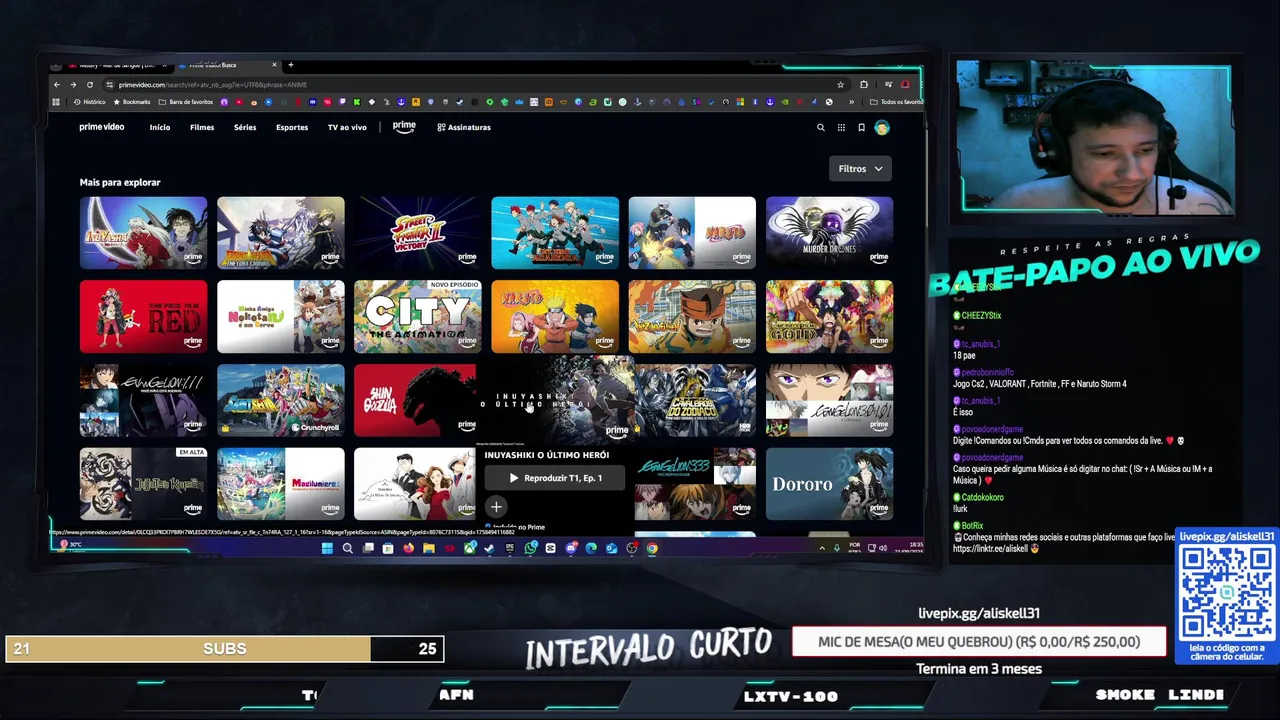Open the Jujutsu Kaisen thumbnail
Screen dimensions: 1280x720
[x=144, y=484]
